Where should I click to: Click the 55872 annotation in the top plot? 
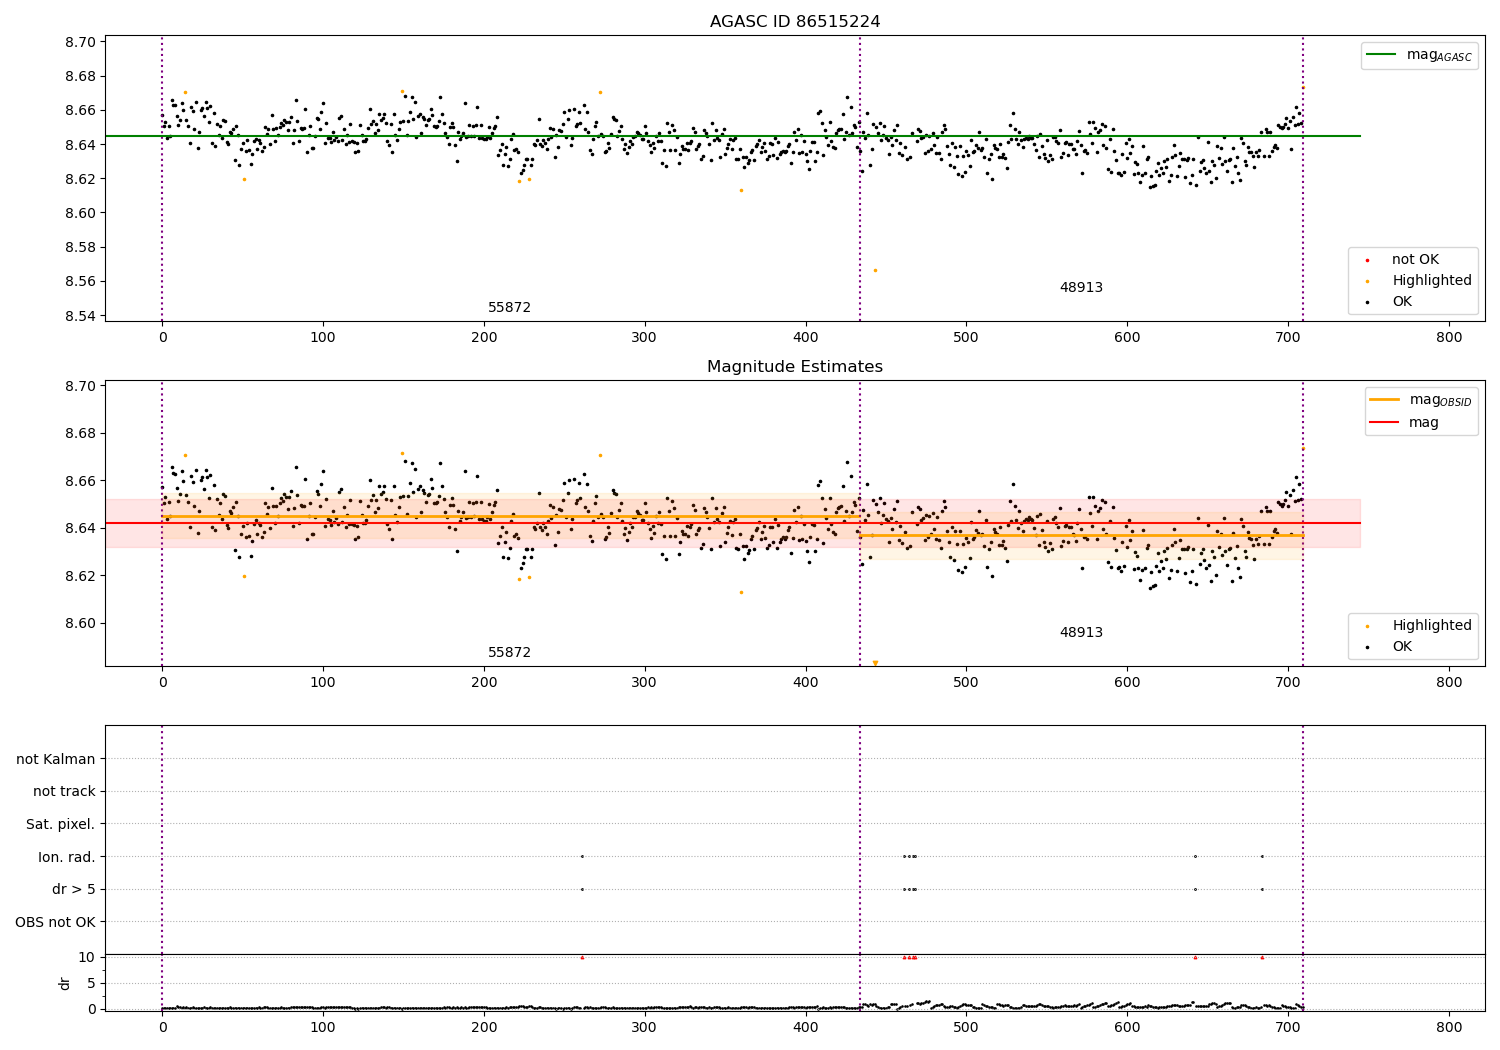(509, 308)
